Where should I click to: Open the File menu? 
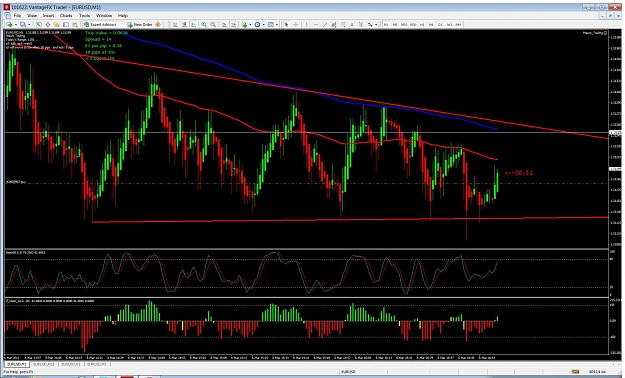point(17,16)
